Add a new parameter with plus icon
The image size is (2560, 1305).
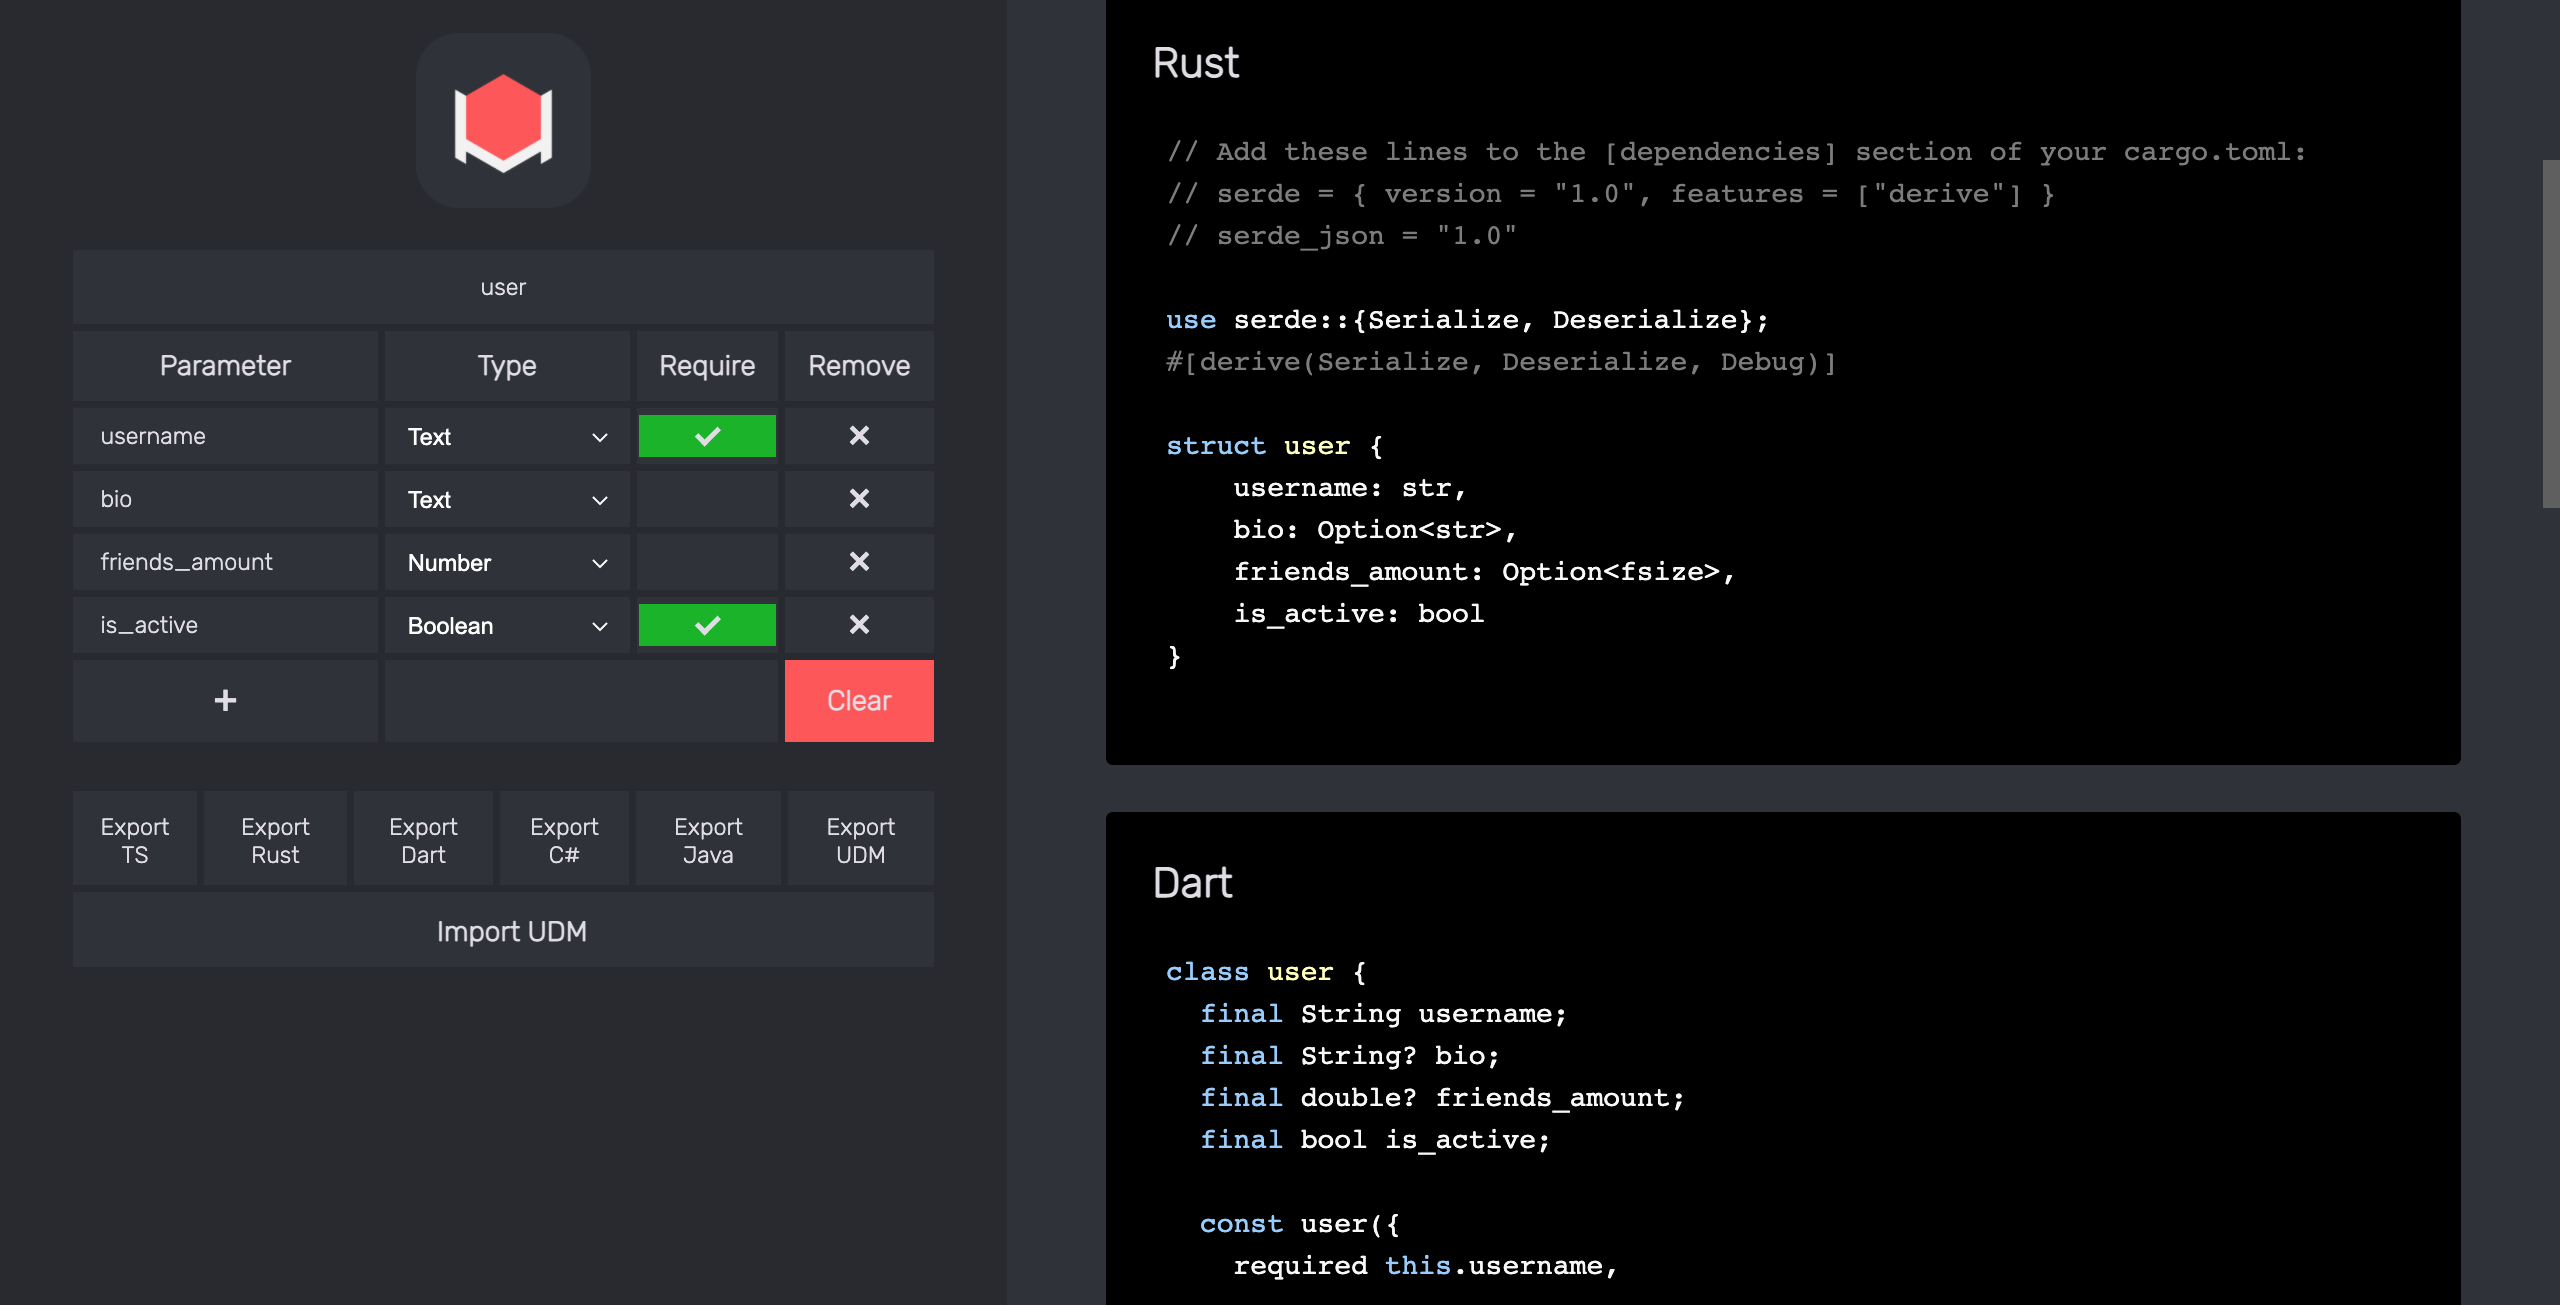pos(225,700)
